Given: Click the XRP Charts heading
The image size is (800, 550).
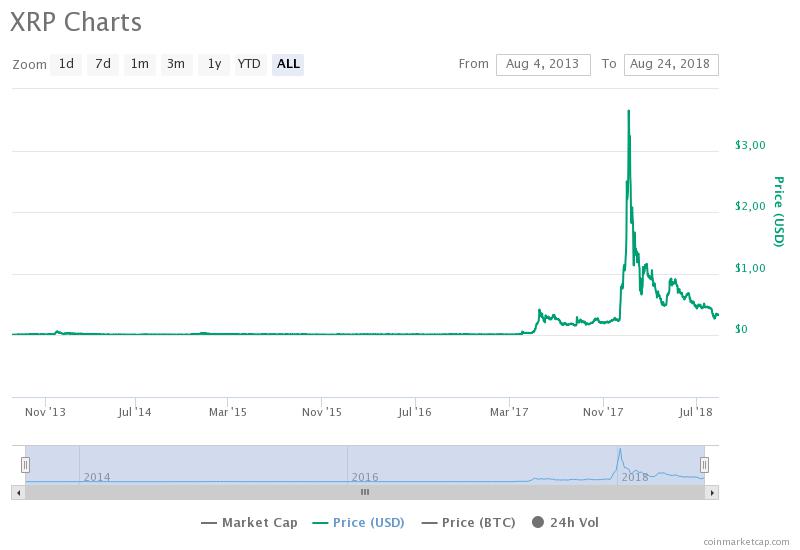Looking at the screenshot, I should coord(76,22).
